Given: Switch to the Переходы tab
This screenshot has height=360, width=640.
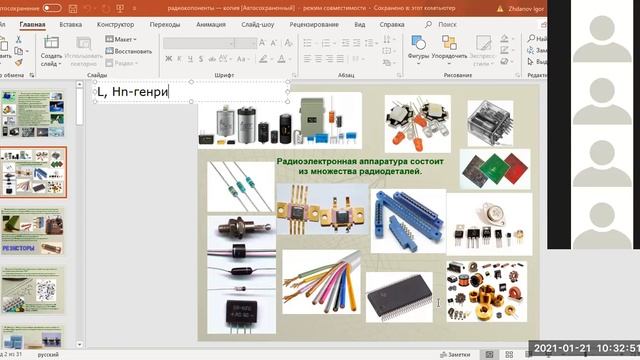Looking at the screenshot, I should point(165,24).
